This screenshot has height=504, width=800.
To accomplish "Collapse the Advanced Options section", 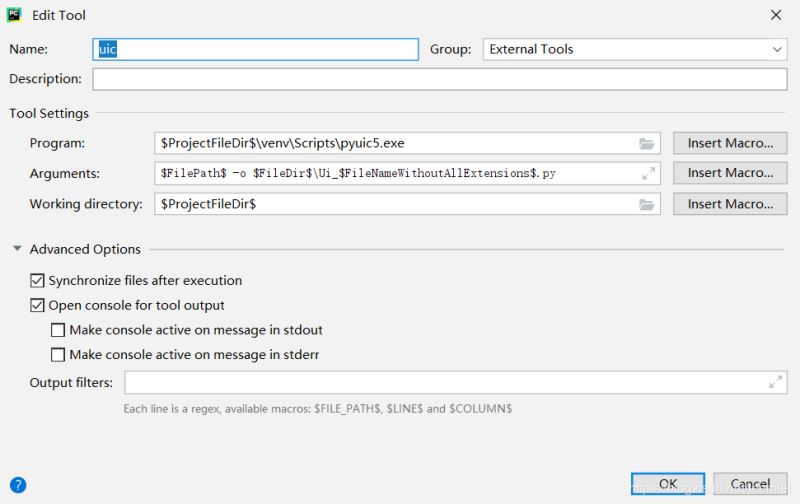I will click(17, 249).
